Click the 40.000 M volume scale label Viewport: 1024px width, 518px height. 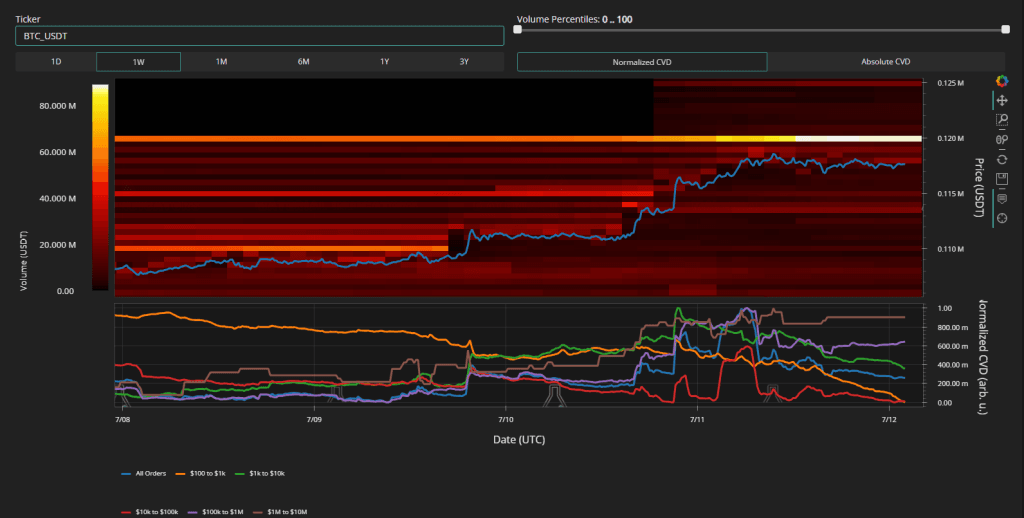pyautogui.click(x=59, y=199)
